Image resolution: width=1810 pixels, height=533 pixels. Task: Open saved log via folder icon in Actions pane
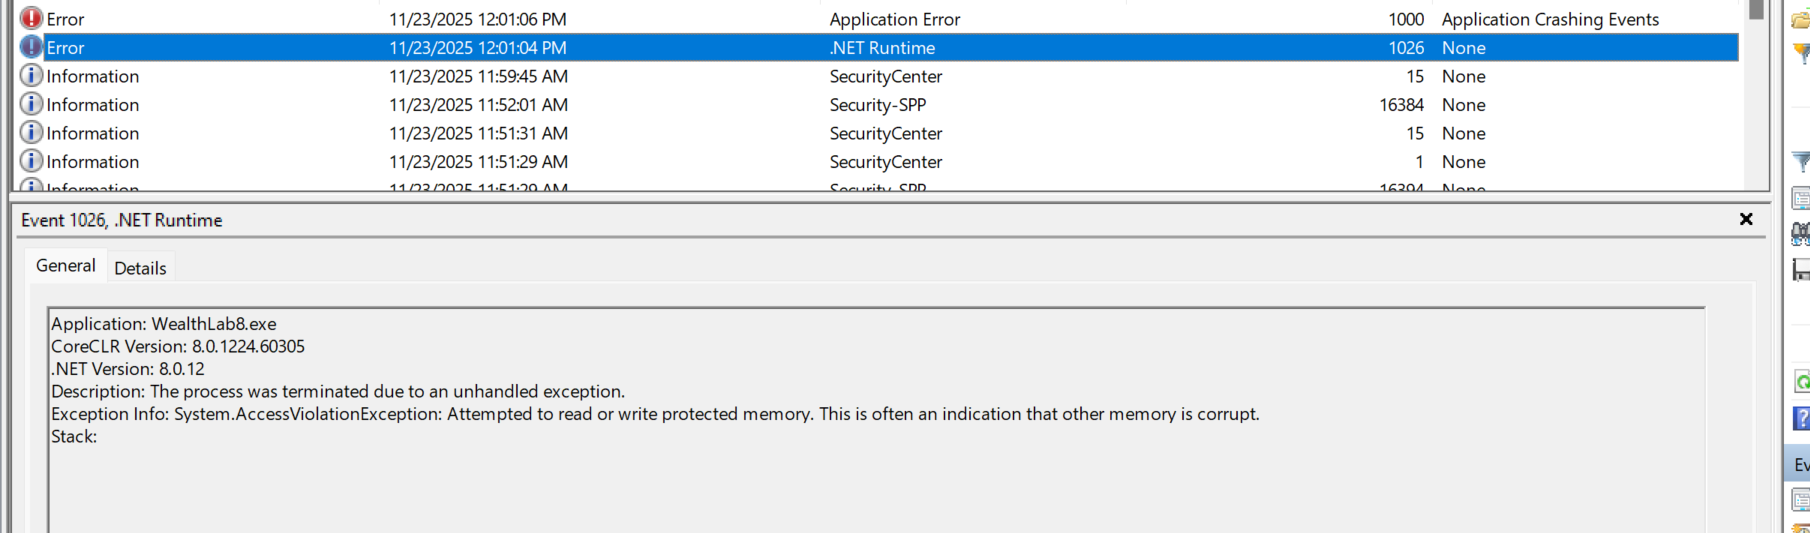point(1800,20)
